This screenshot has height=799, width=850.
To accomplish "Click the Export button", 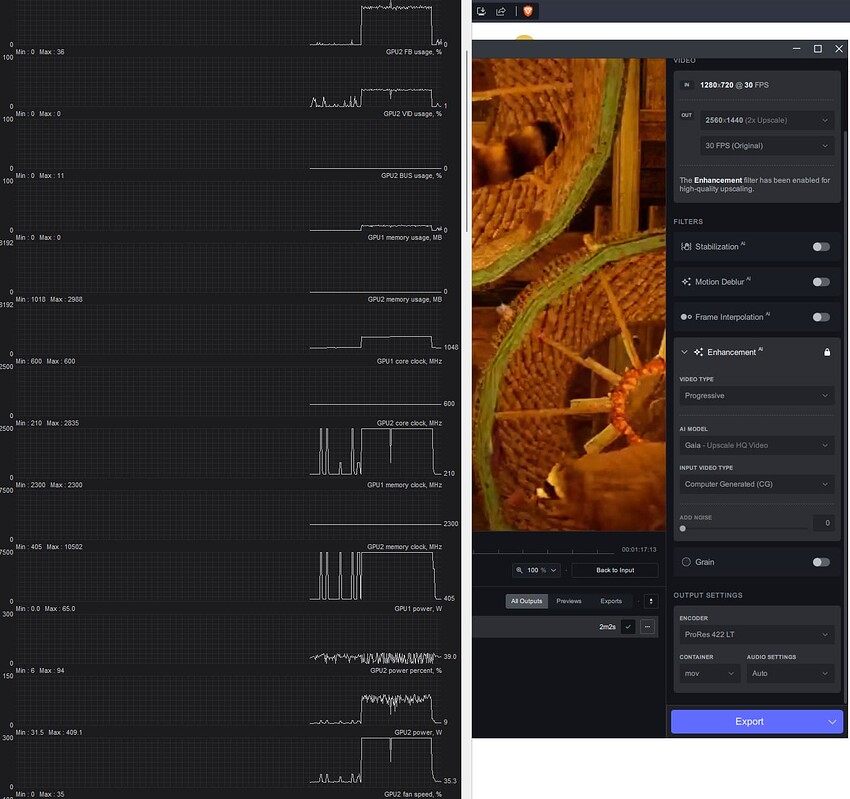I will 750,720.
